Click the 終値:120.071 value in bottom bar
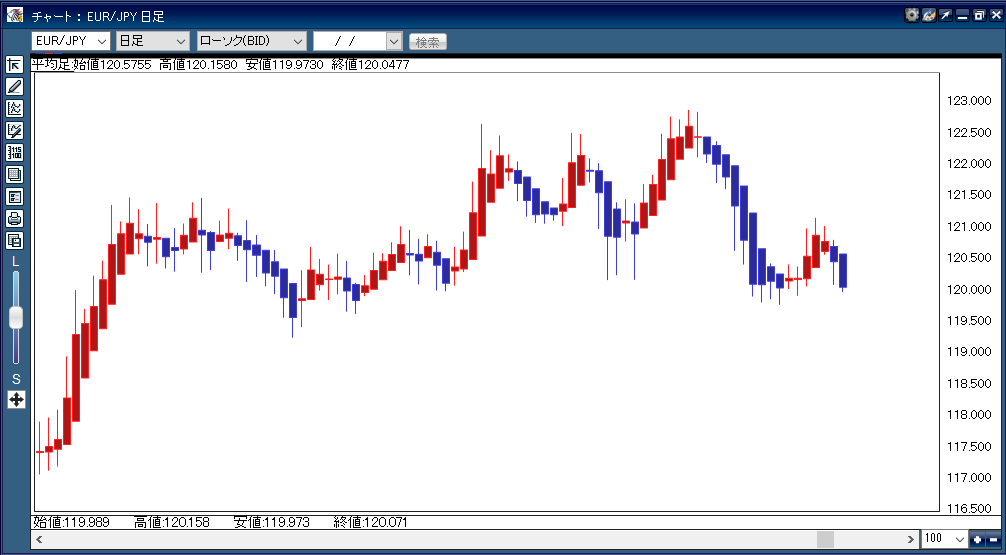1006x555 pixels. tap(371, 522)
